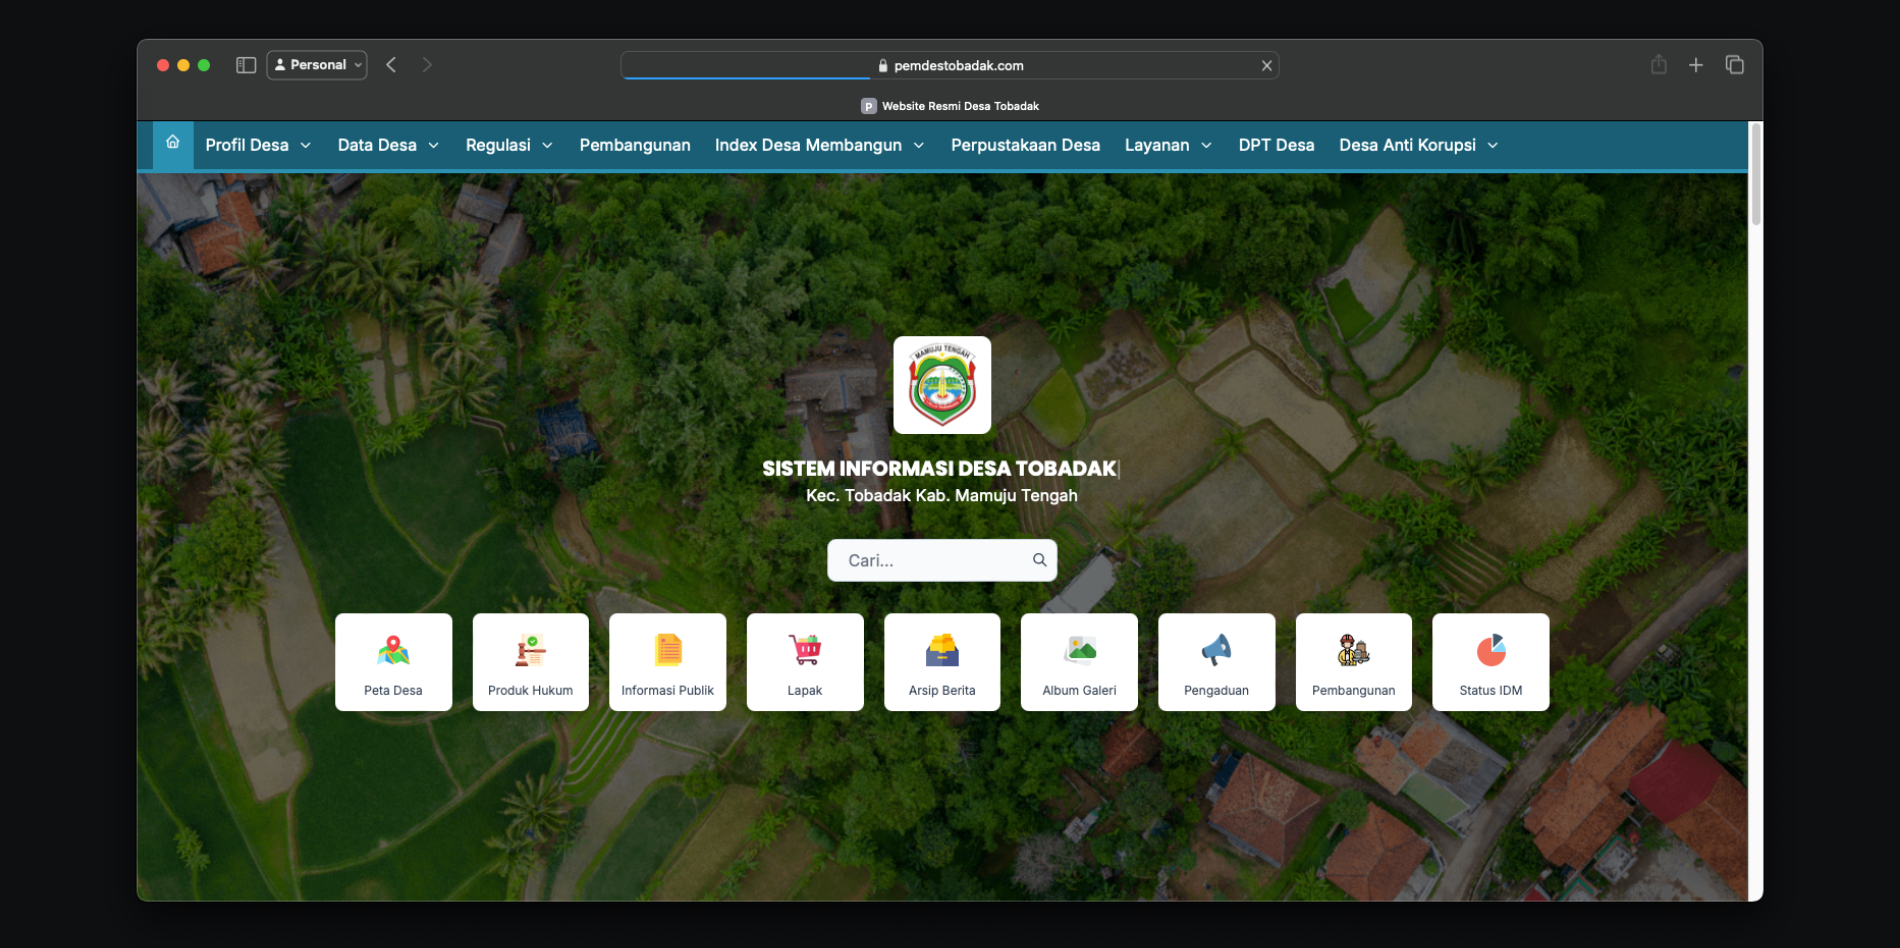The image size is (1900, 948).
Task: Click the search magnifier icon
Action: click(x=1039, y=560)
